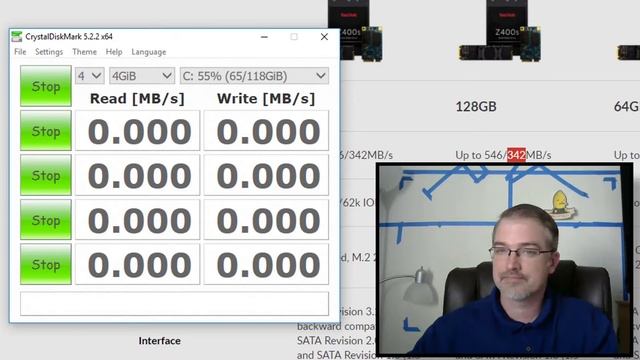Click the Stop button in the fourth results row
Screen dimensions: 640x360
(x=46, y=264)
